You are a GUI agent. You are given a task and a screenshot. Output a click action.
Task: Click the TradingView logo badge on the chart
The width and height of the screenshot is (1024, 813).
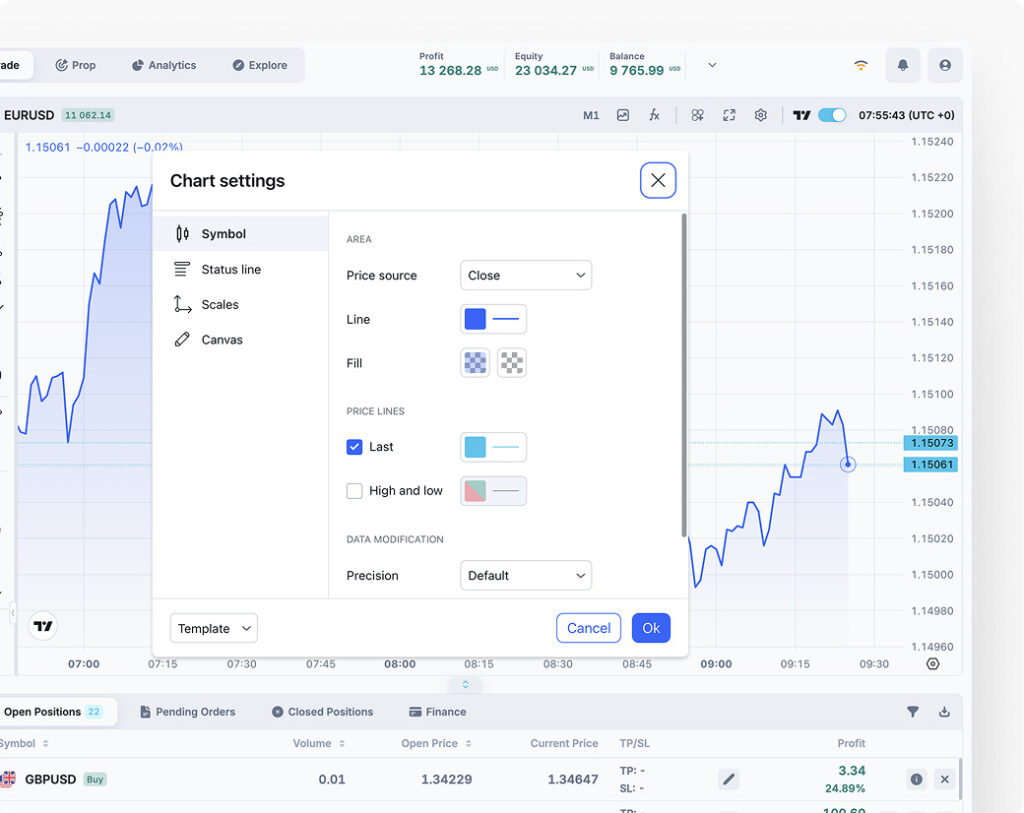pyautogui.click(x=43, y=626)
